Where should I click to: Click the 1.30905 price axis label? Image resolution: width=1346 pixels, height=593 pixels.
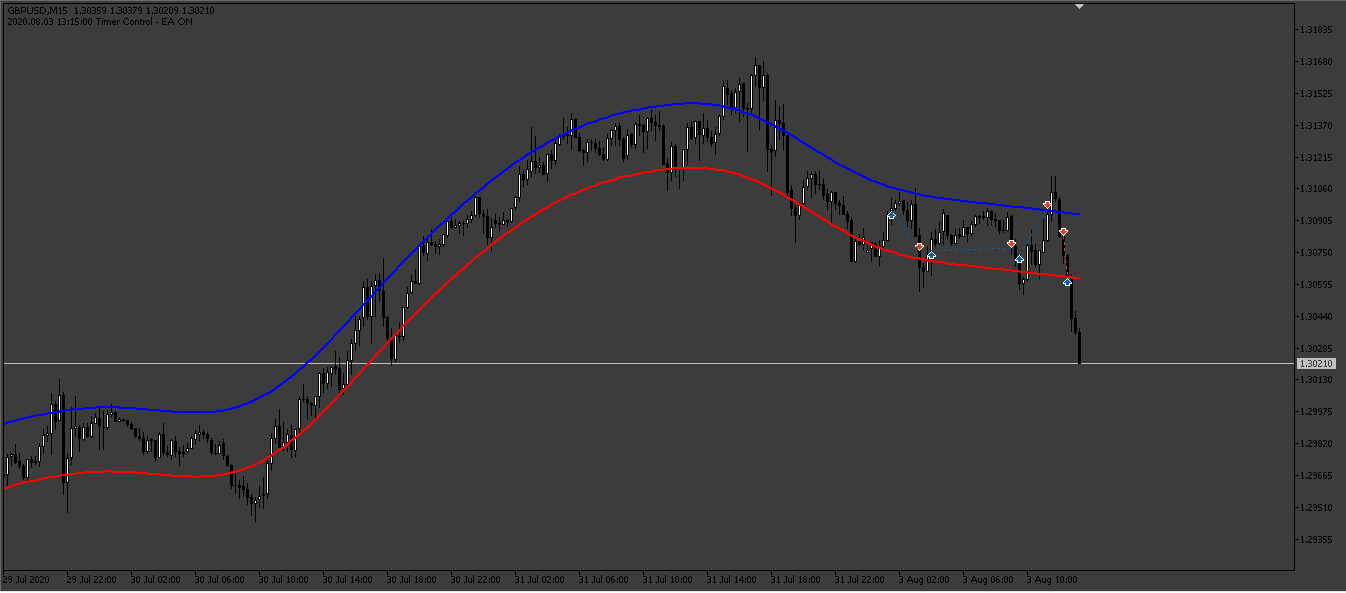(1317, 221)
